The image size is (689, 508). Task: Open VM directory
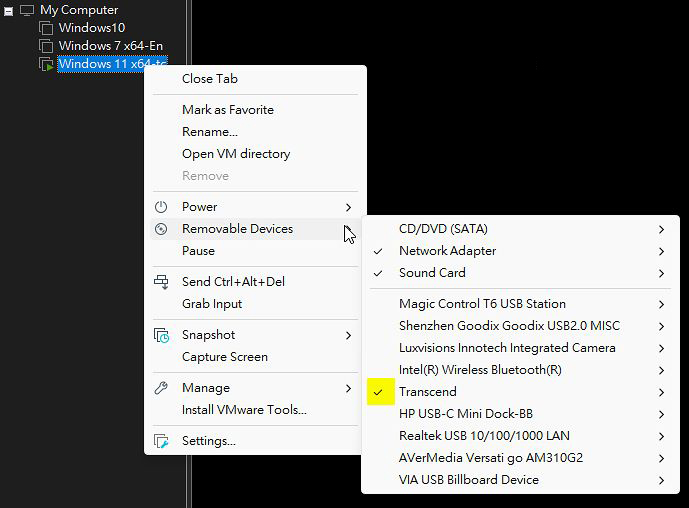pos(236,154)
